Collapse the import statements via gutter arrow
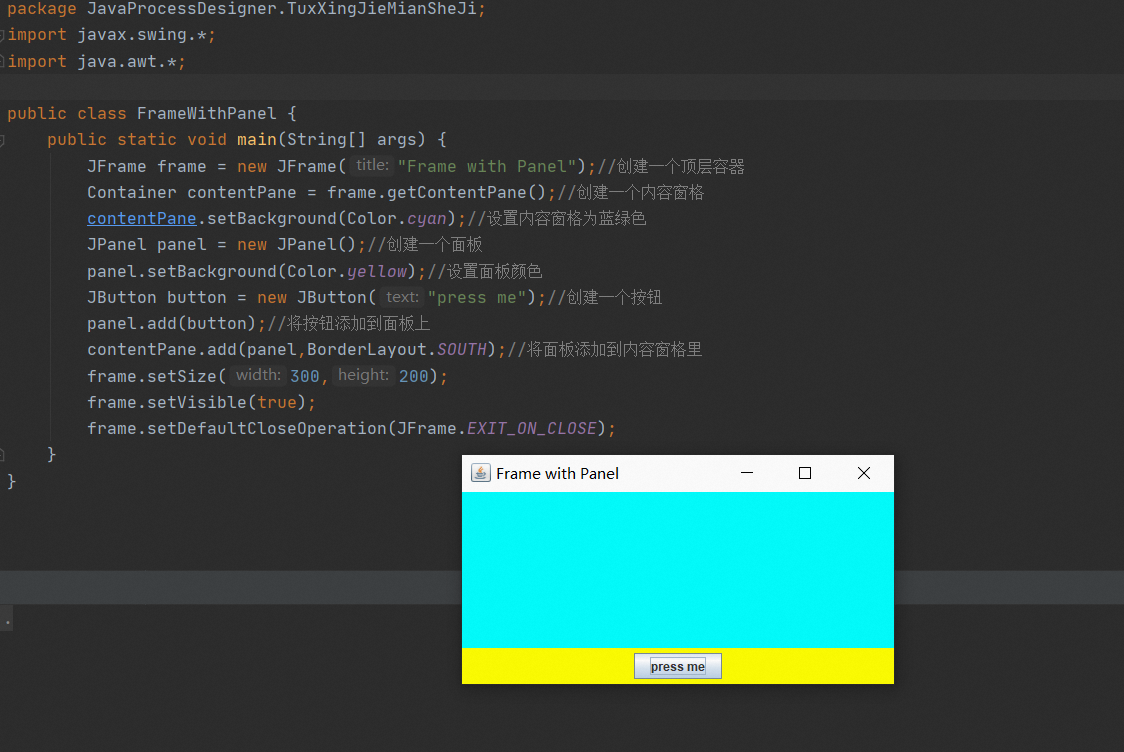Image resolution: width=1124 pixels, height=752 pixels. pyautogui.click(x=4, y=33)
